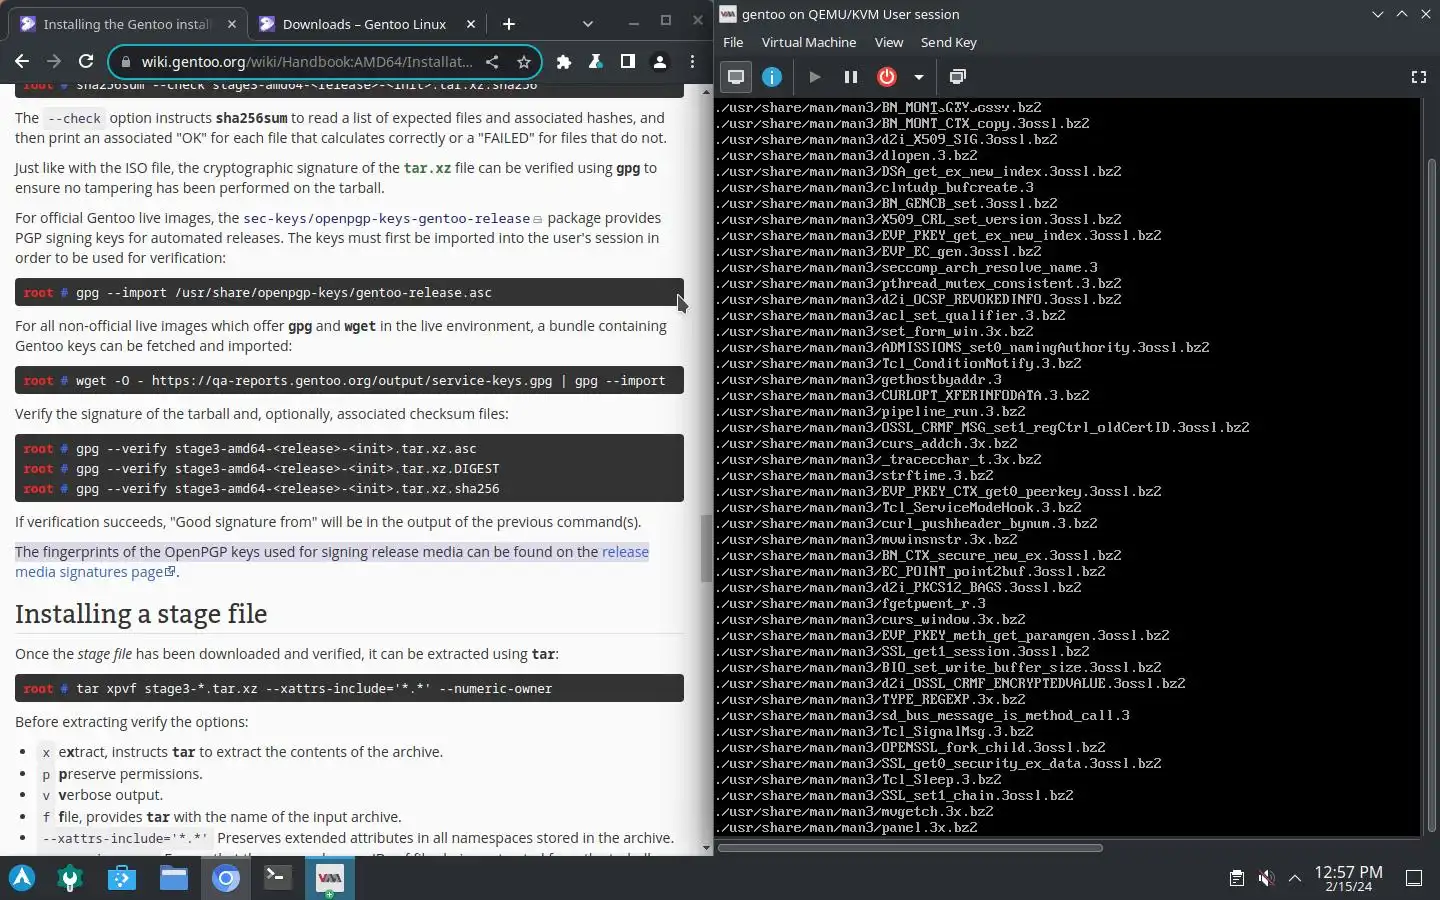
Task: Open the software store taskbar icon
Action: point(122,878)
